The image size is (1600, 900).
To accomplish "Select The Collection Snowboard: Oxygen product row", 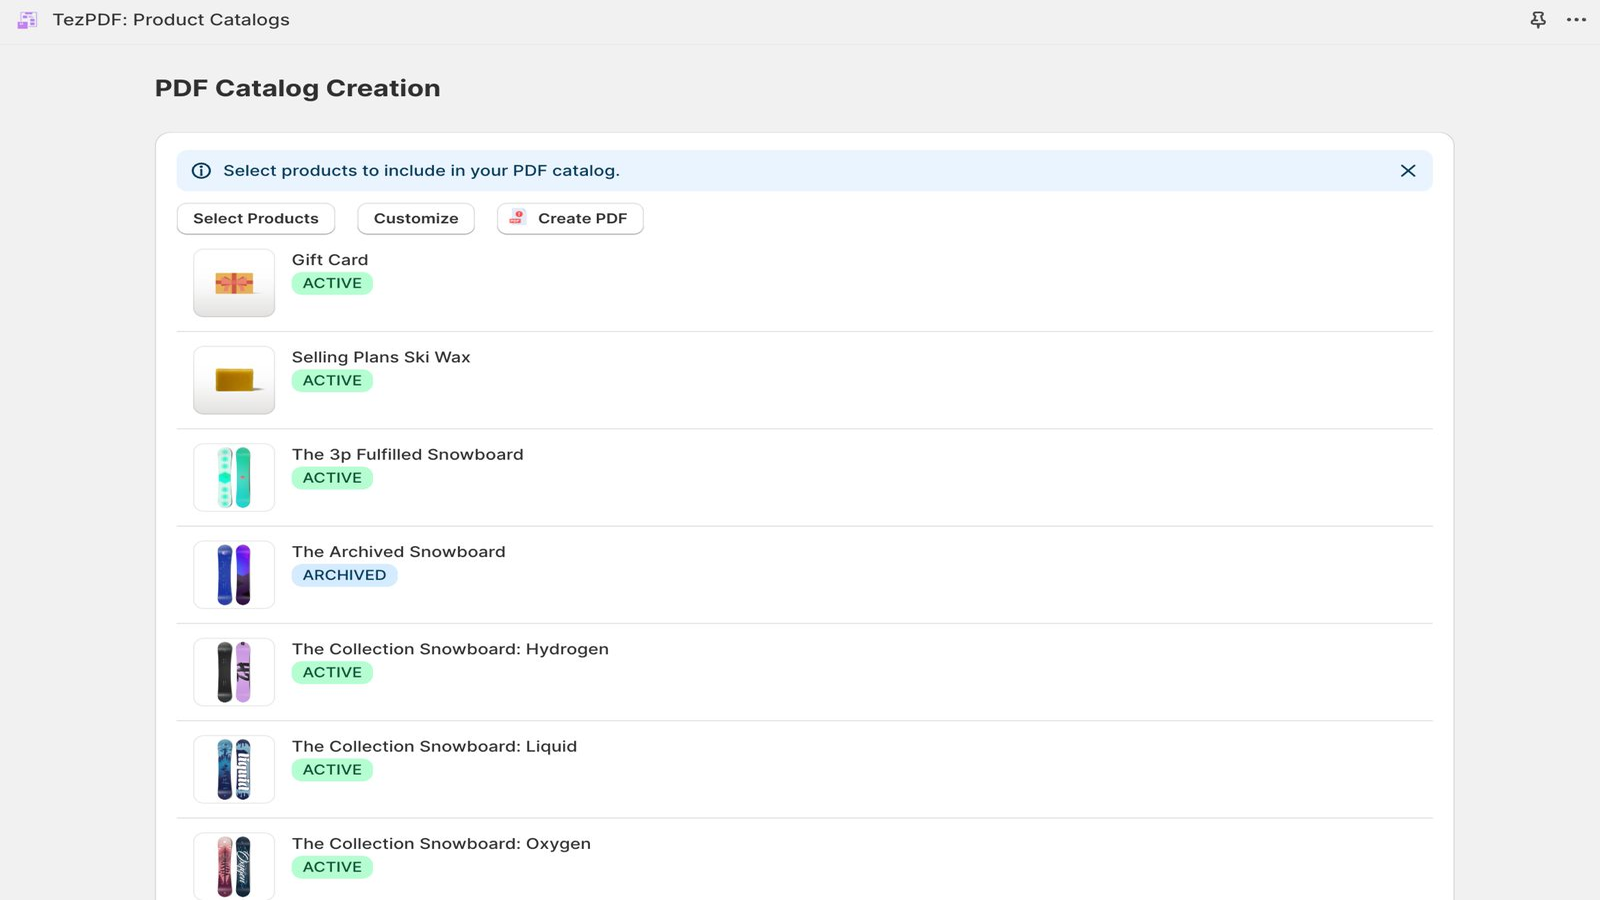I will coord(441,843).
